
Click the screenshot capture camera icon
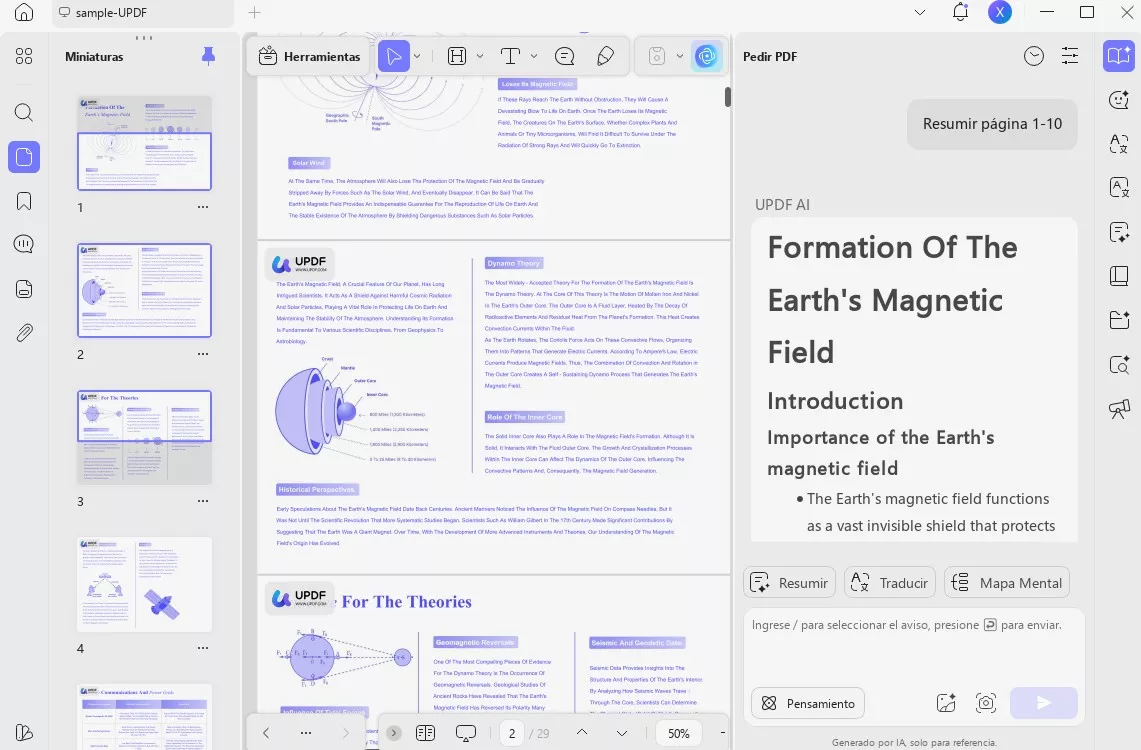986,703
